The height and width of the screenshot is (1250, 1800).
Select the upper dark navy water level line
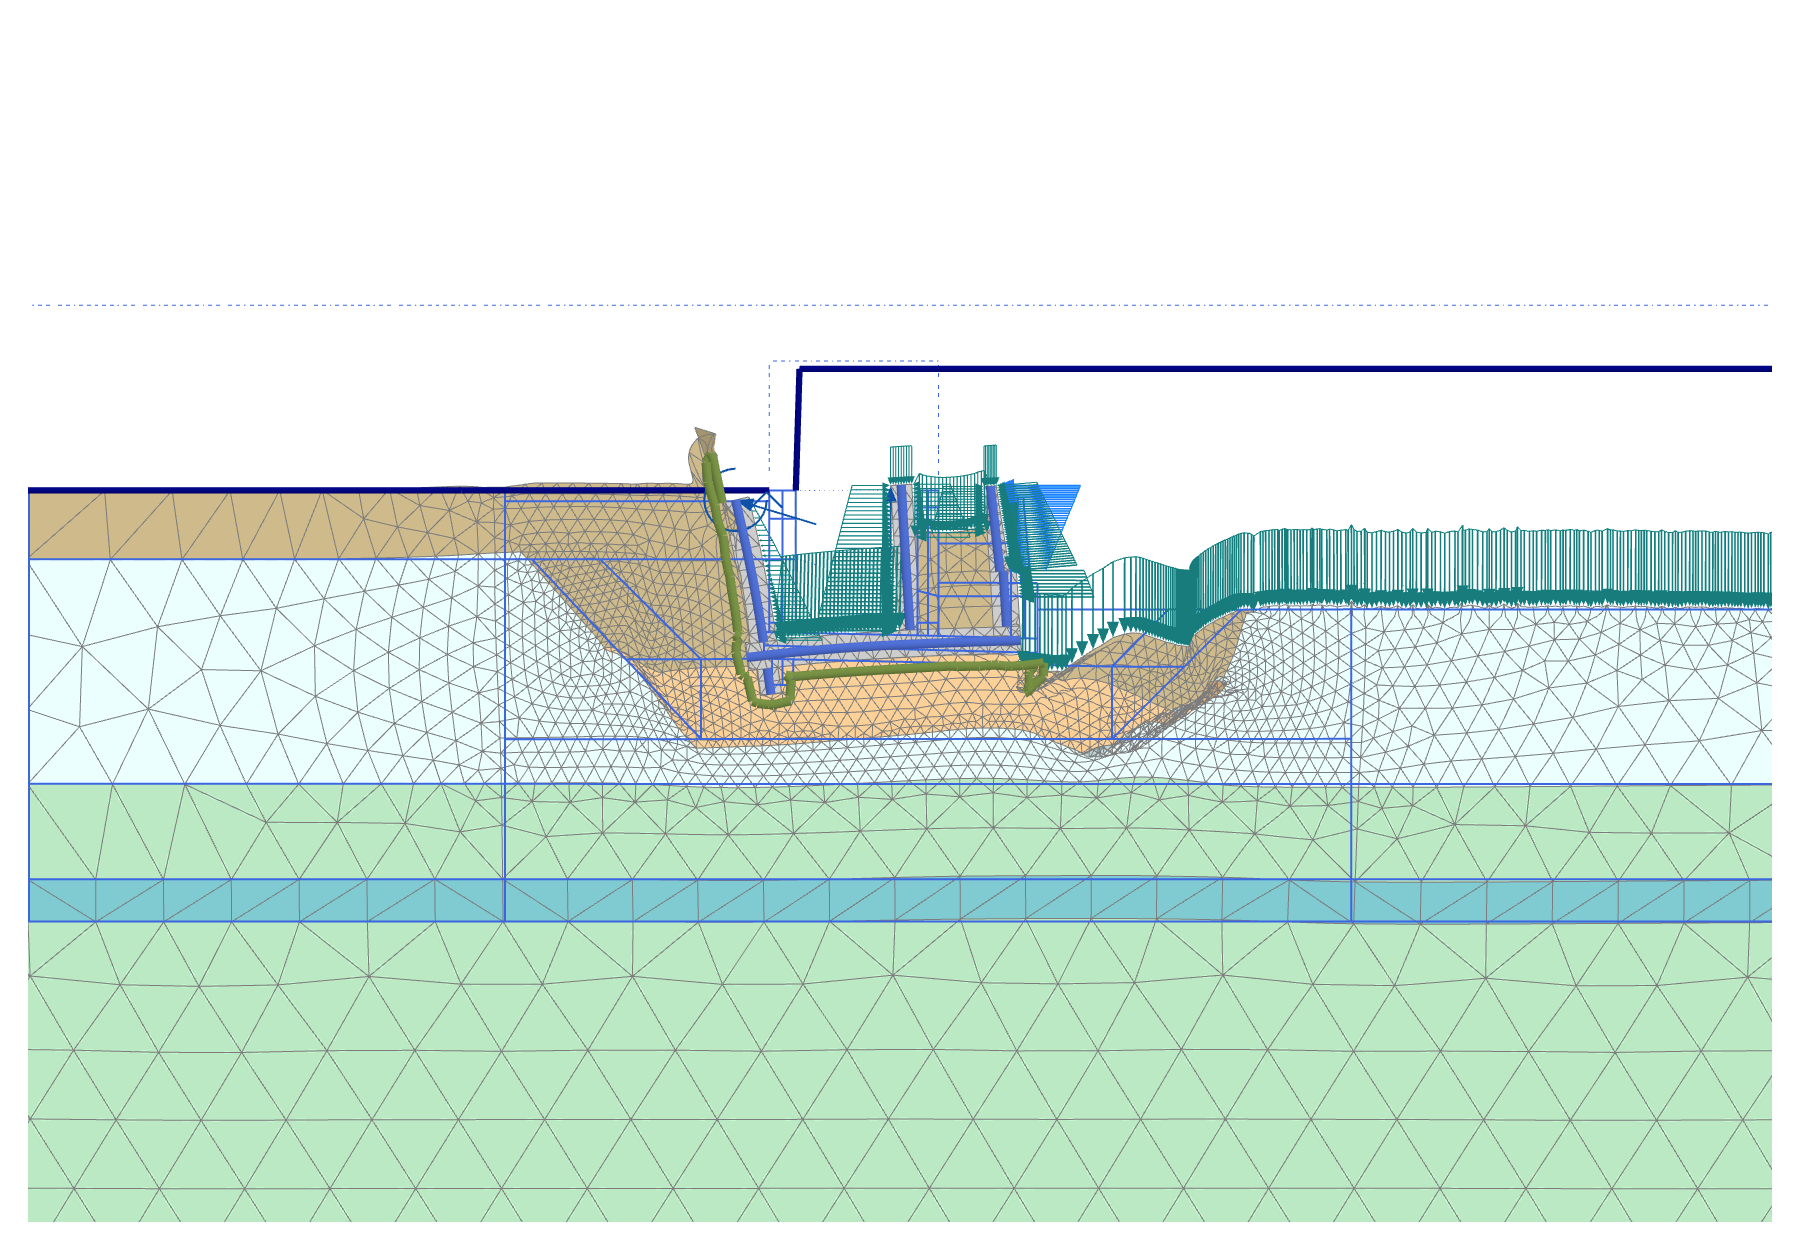click(x=1285, y=369)
